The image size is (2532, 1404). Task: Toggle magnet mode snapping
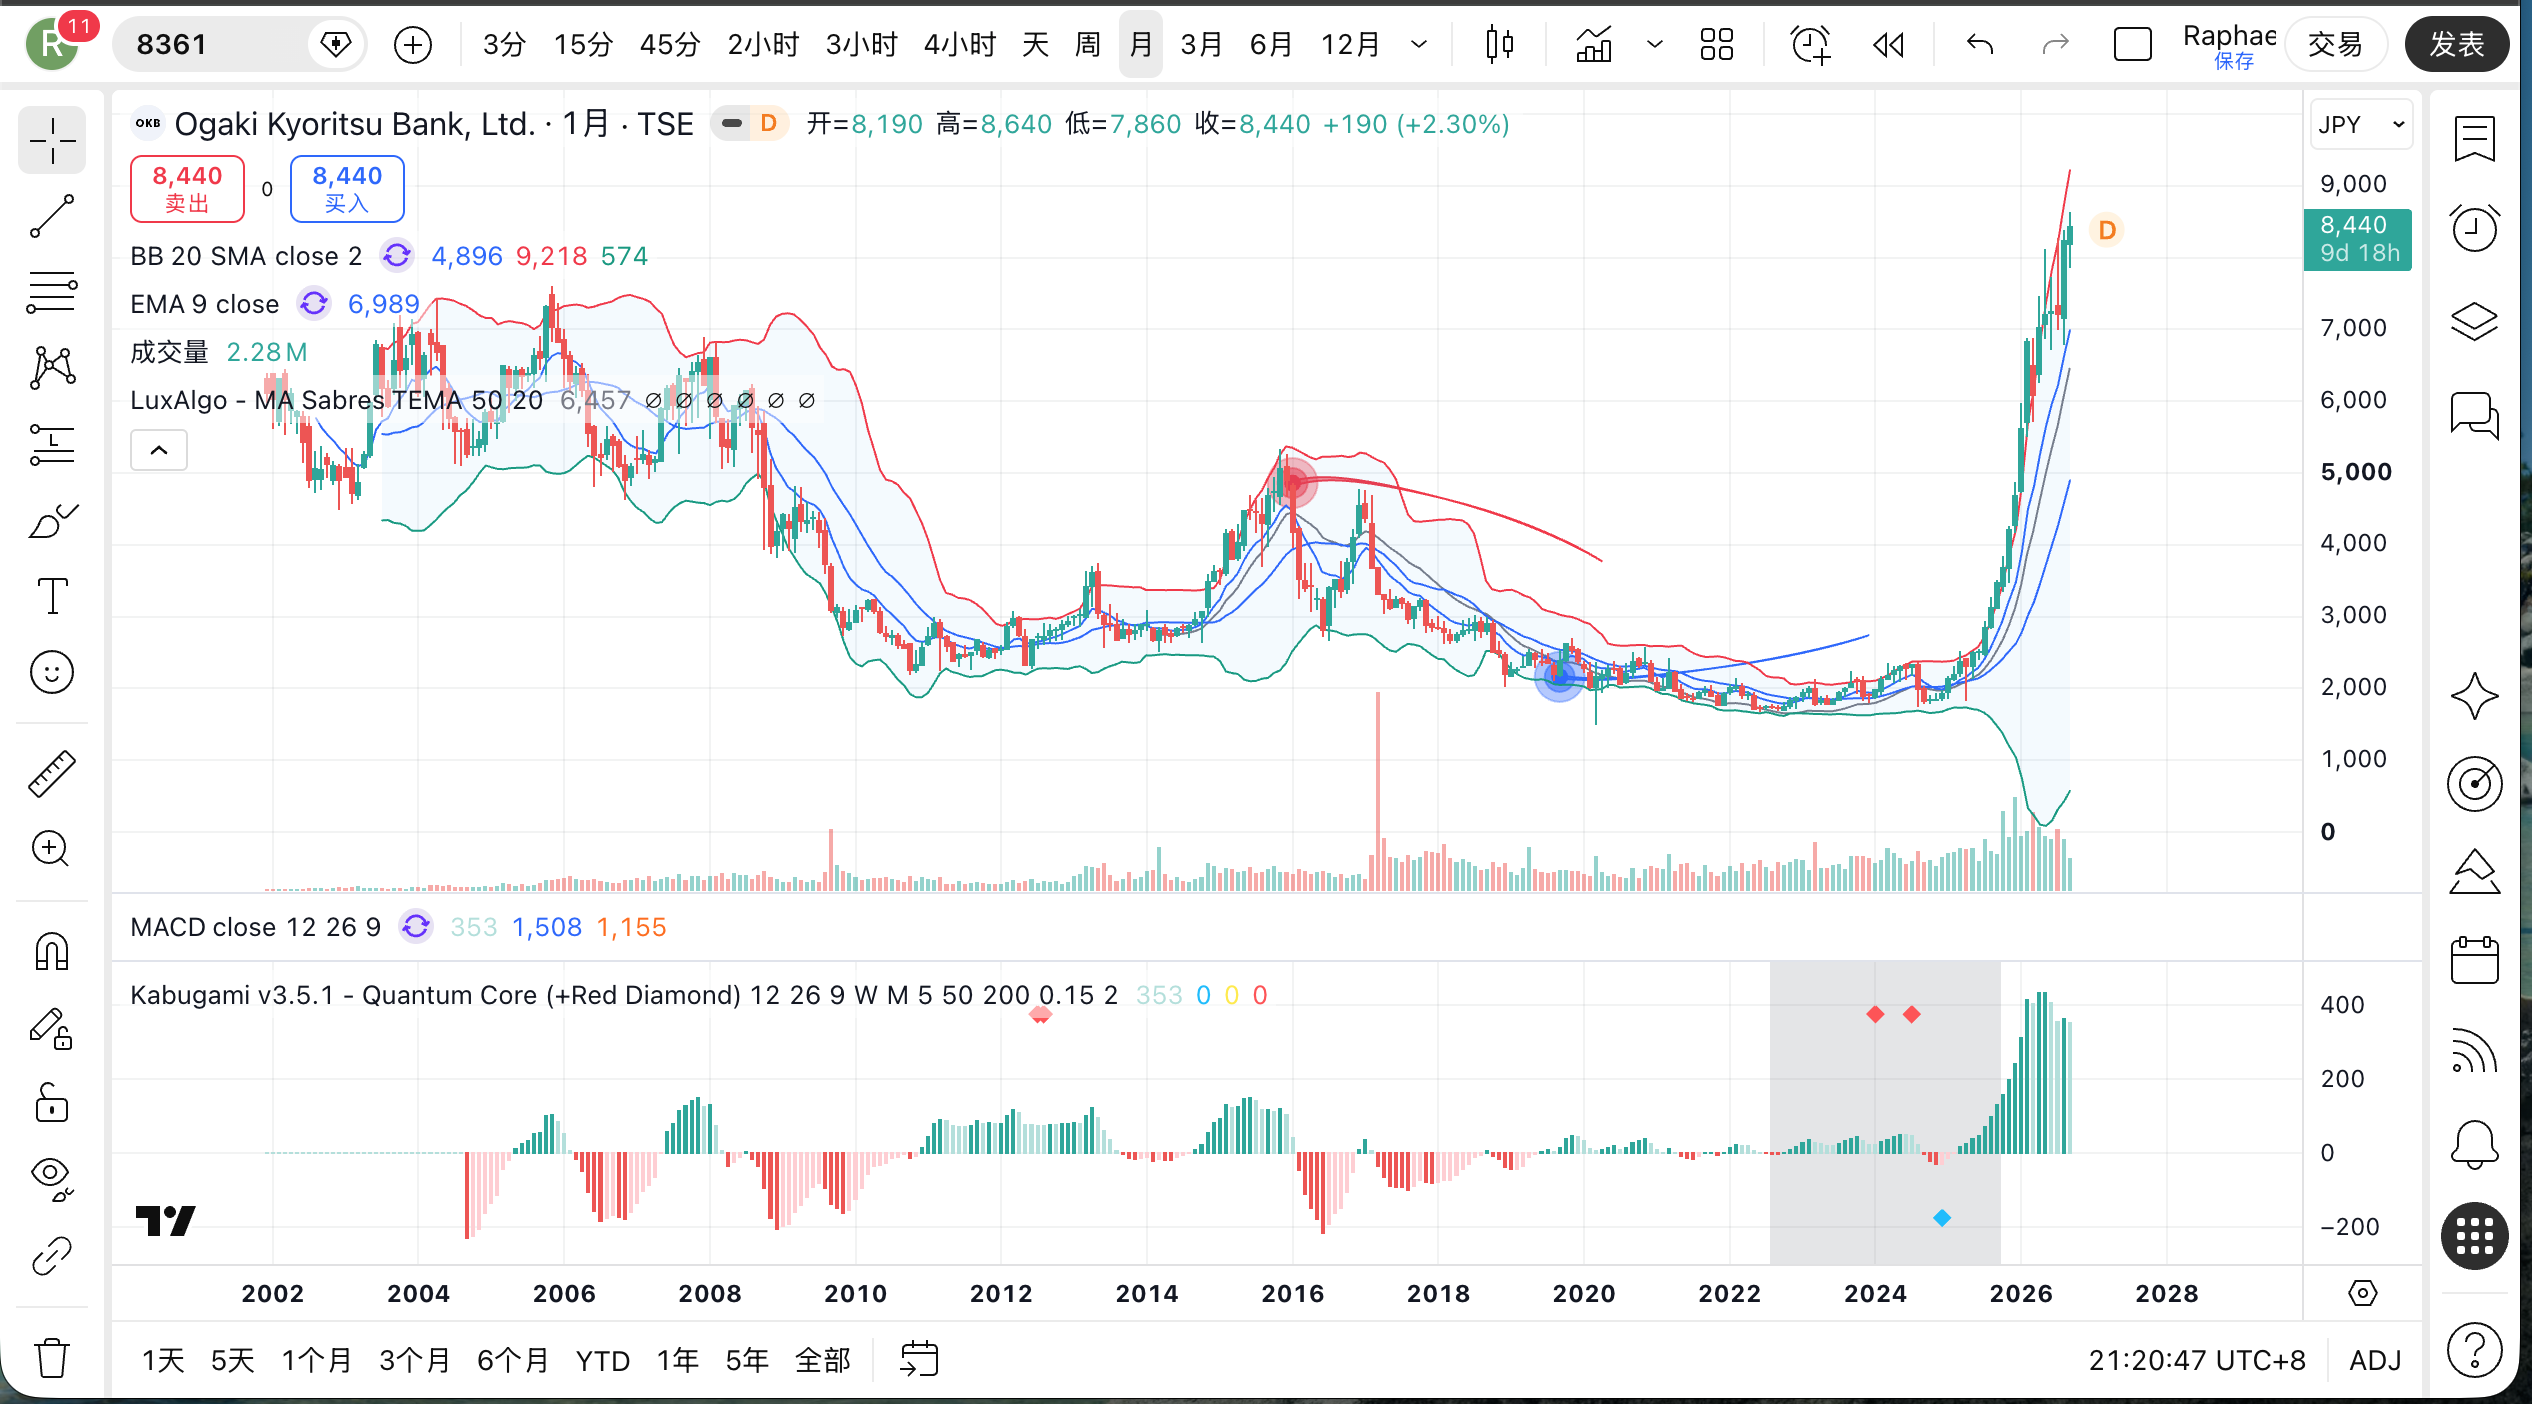tap(52, 952)
